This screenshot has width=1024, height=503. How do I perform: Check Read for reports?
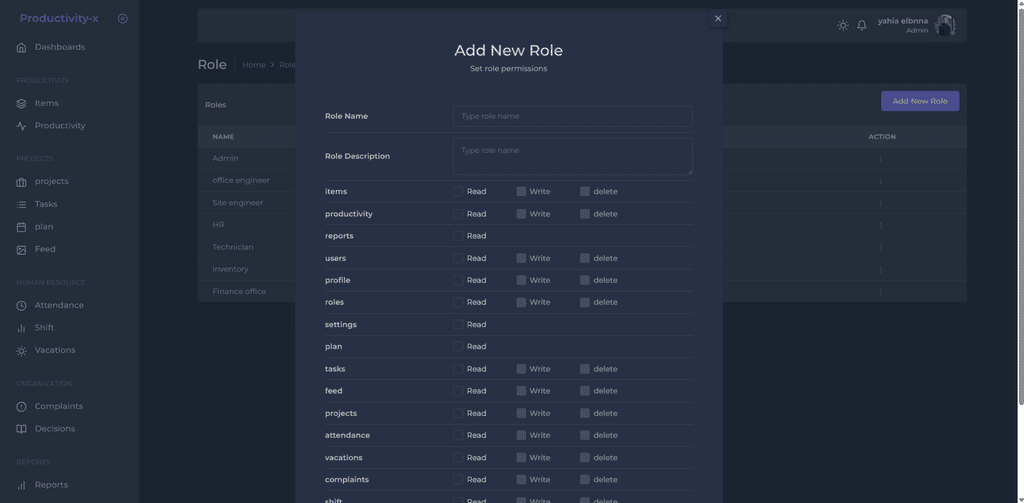click(x=458, y=236)
